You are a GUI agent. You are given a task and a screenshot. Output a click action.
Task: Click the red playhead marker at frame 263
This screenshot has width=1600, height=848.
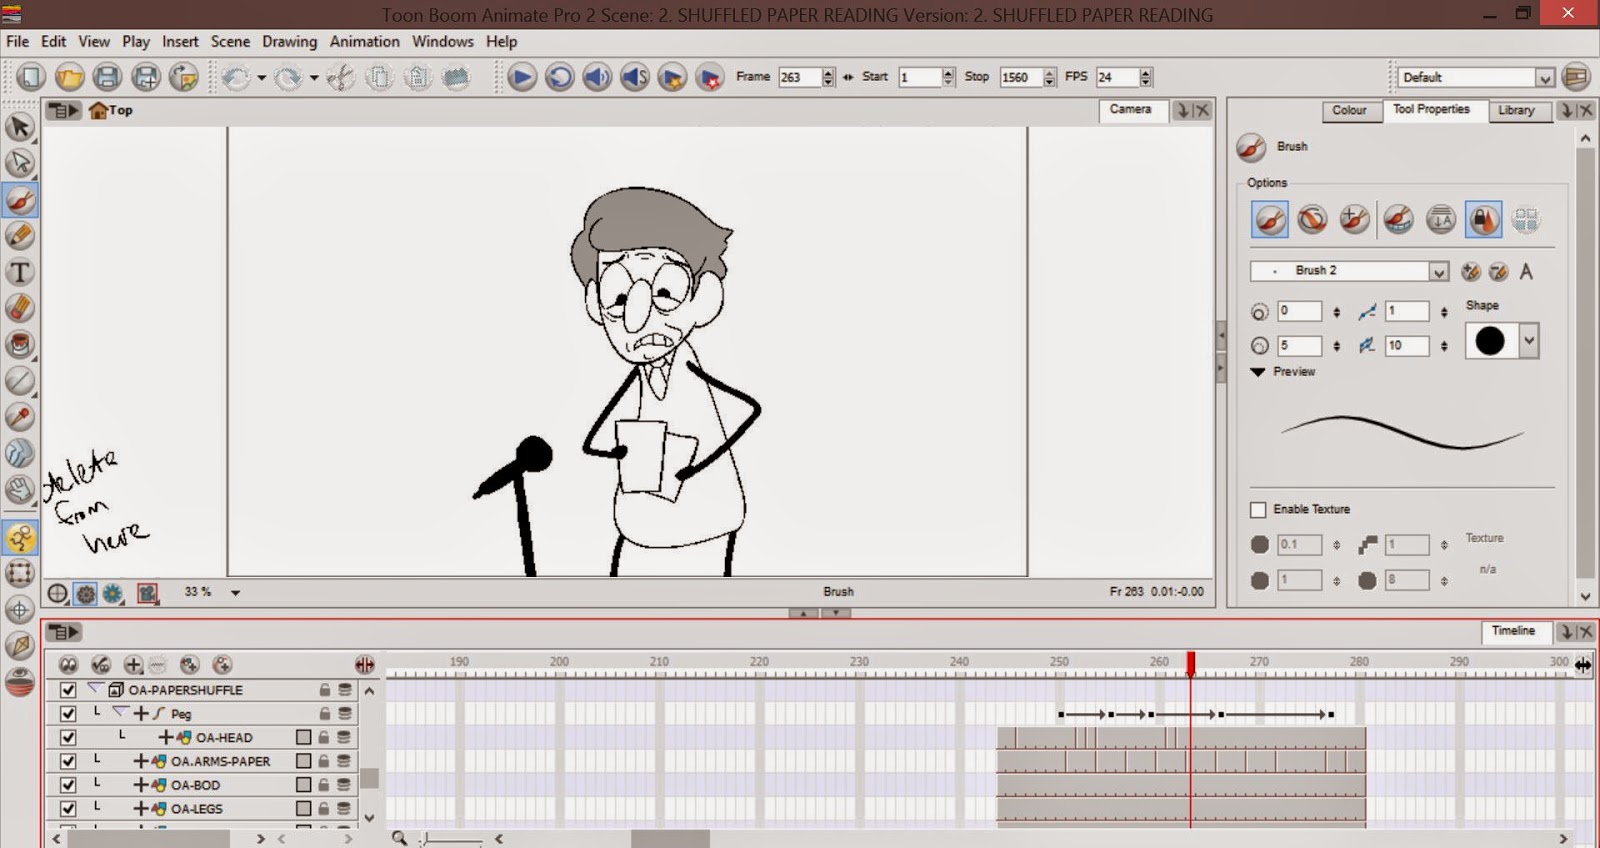1190,663
